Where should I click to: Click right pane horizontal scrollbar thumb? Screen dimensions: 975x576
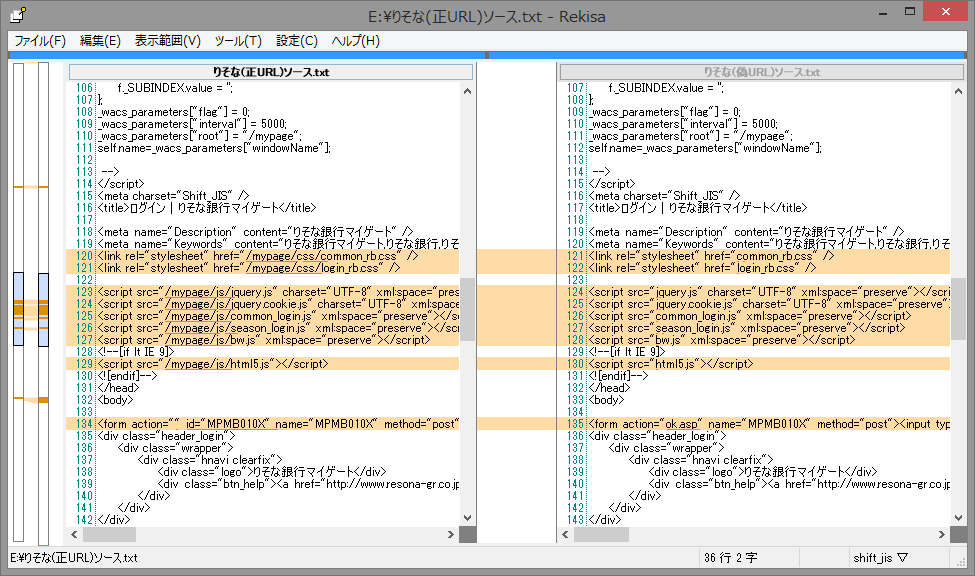click(601, 534)
